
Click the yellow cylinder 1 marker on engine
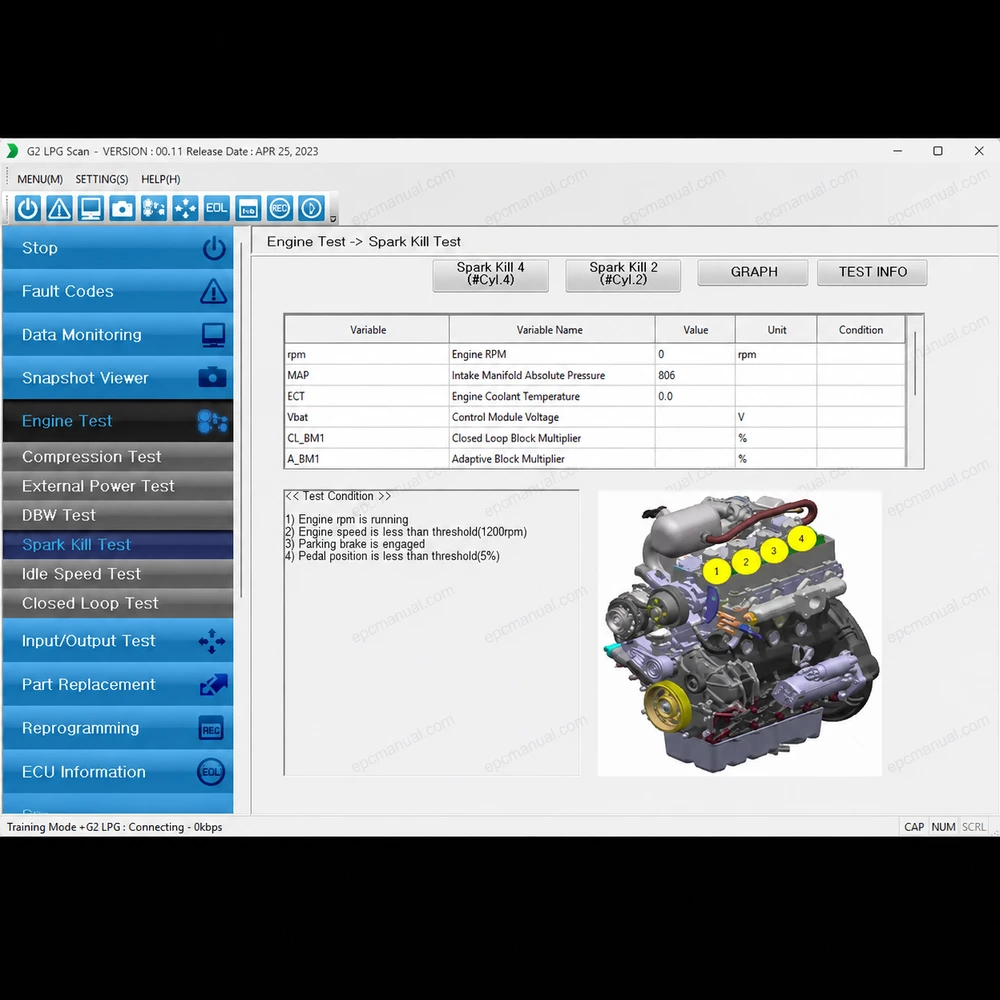716,571
